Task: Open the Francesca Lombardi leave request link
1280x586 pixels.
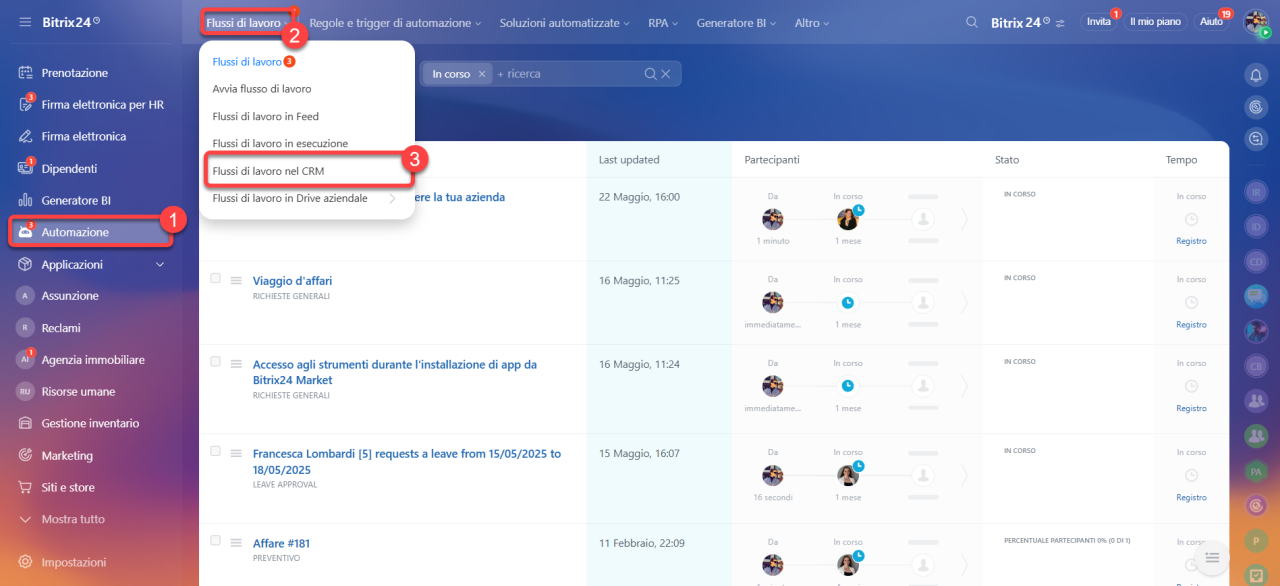Action: (x=407, y=461)
